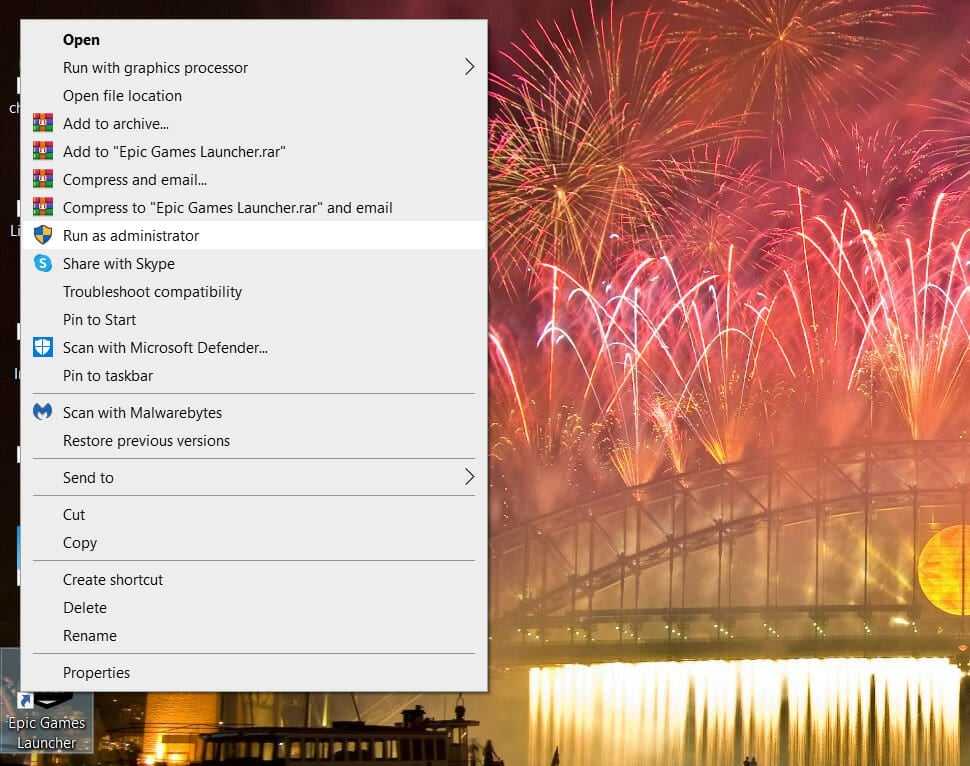Image resolution: width=970 pixels, height=766 pixels.
Task: Select Create shortcut
Action: click(x=254, y=580)
